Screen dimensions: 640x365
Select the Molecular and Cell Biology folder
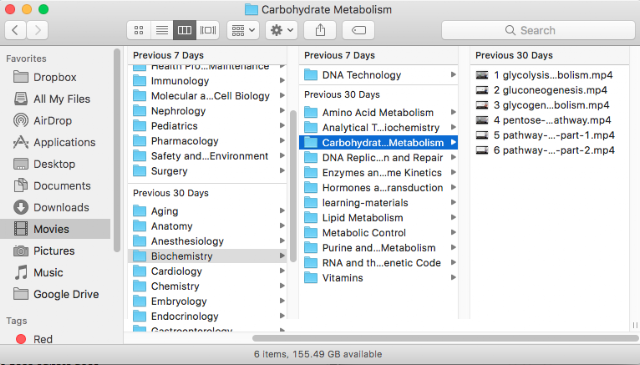click(207, 96)
